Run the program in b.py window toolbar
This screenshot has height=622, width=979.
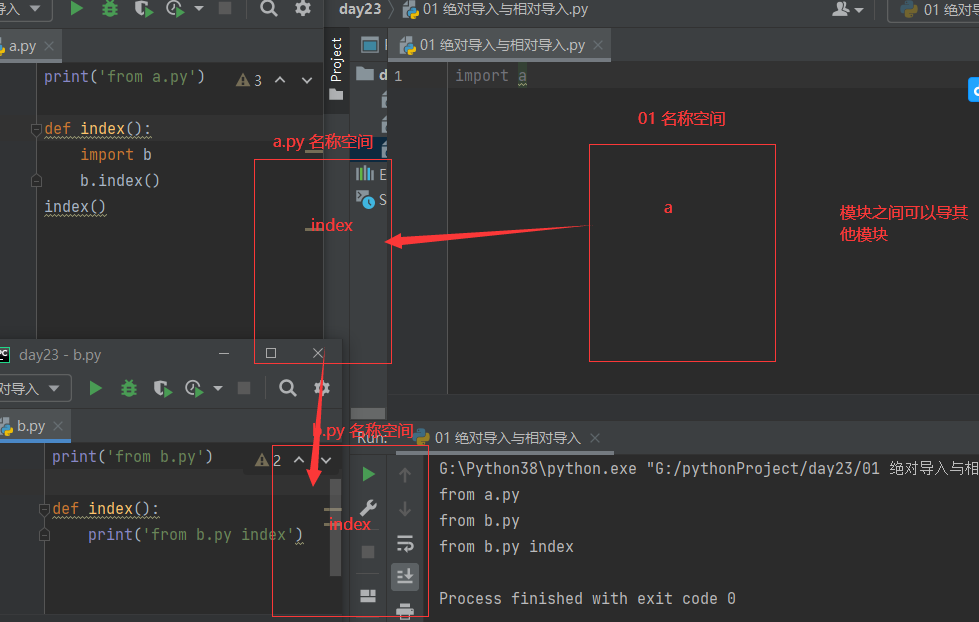point(96,388)
